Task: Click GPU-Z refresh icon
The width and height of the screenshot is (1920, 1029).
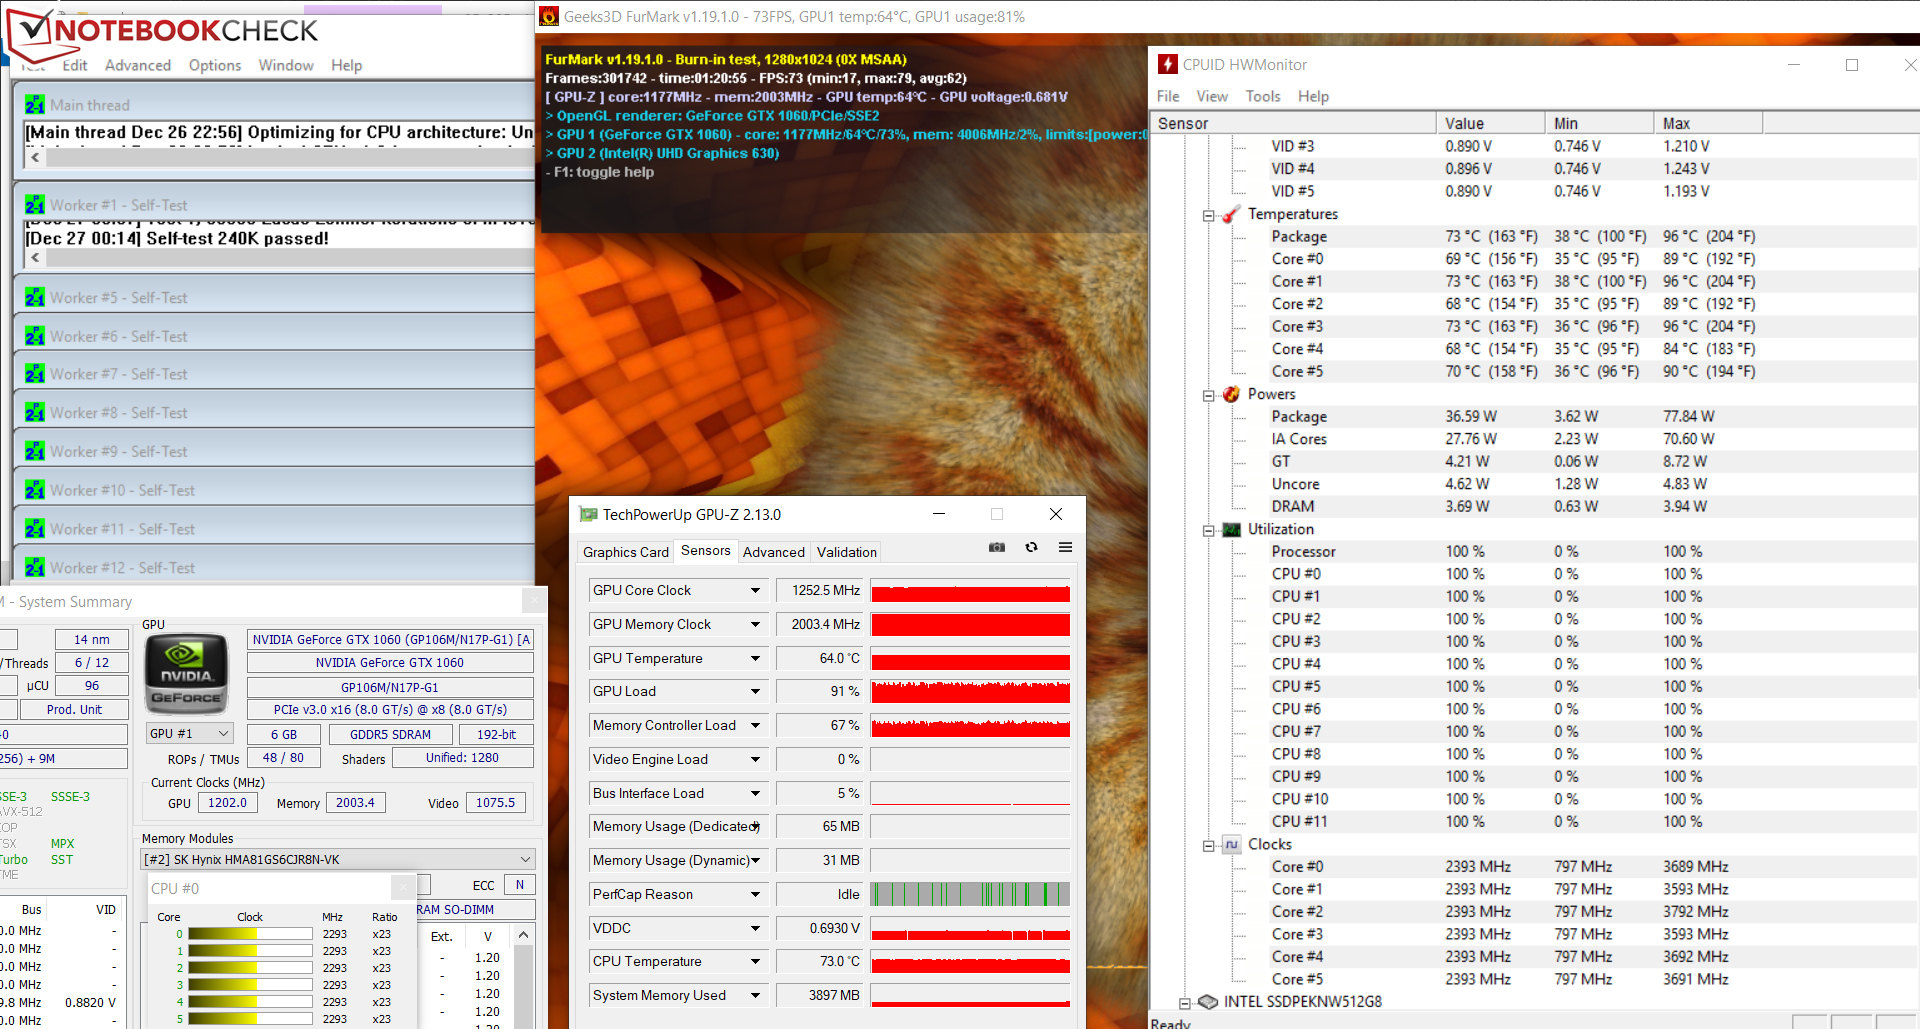Action: point(1031,547)
